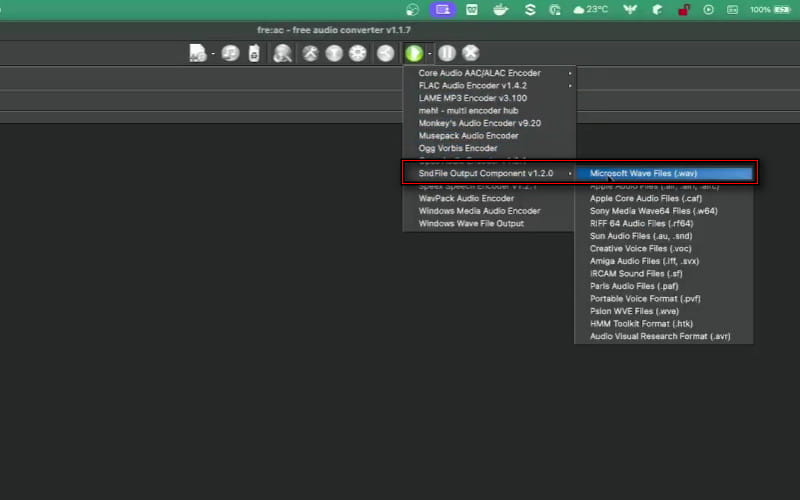
Task: Select Amiga Audio Files (.iff, .svx)
Action: (644, 261)
